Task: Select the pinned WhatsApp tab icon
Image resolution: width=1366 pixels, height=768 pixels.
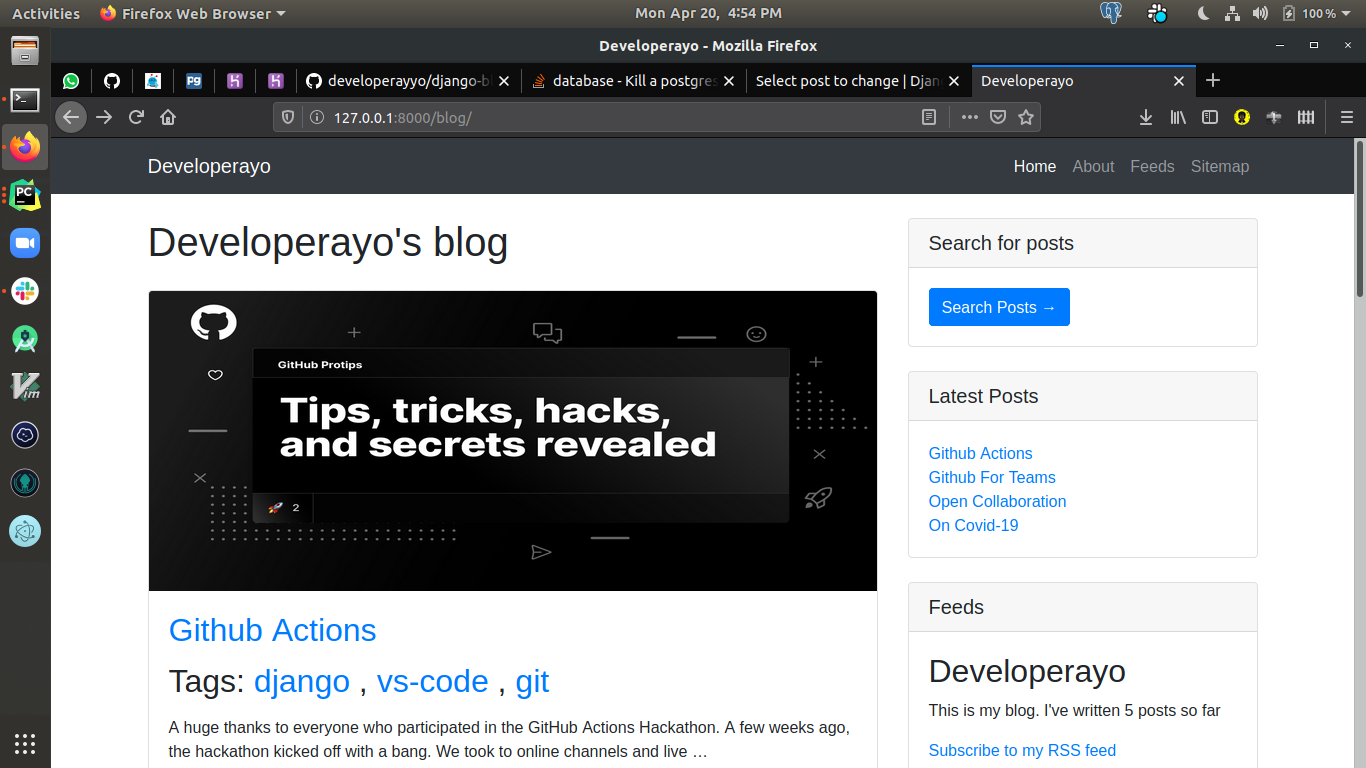Action: 71,81
